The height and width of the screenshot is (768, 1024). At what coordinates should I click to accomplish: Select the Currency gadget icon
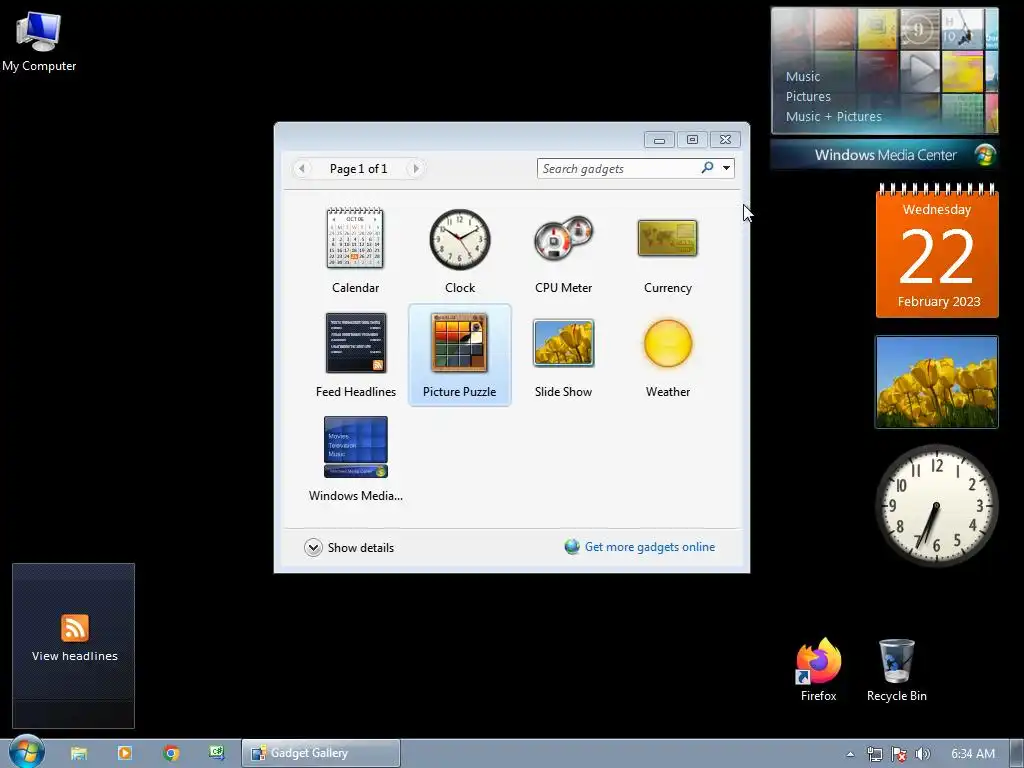coord(667,238)
